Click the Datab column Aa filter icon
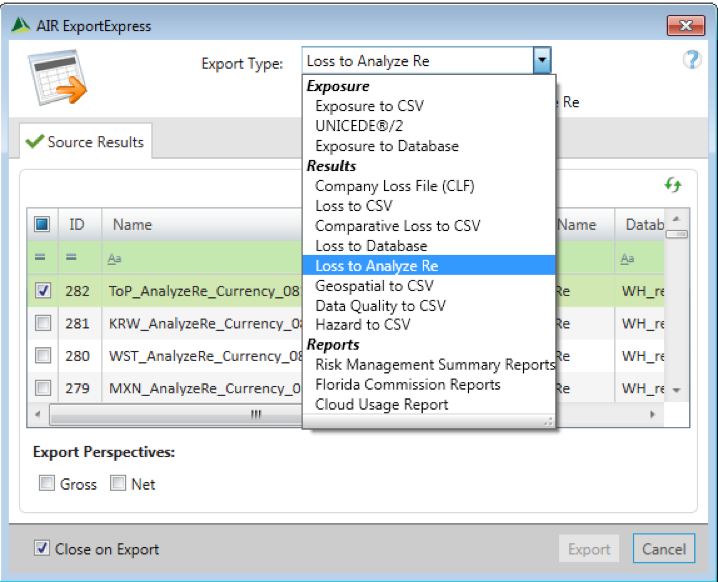718x582 pixels. (627, 259)
